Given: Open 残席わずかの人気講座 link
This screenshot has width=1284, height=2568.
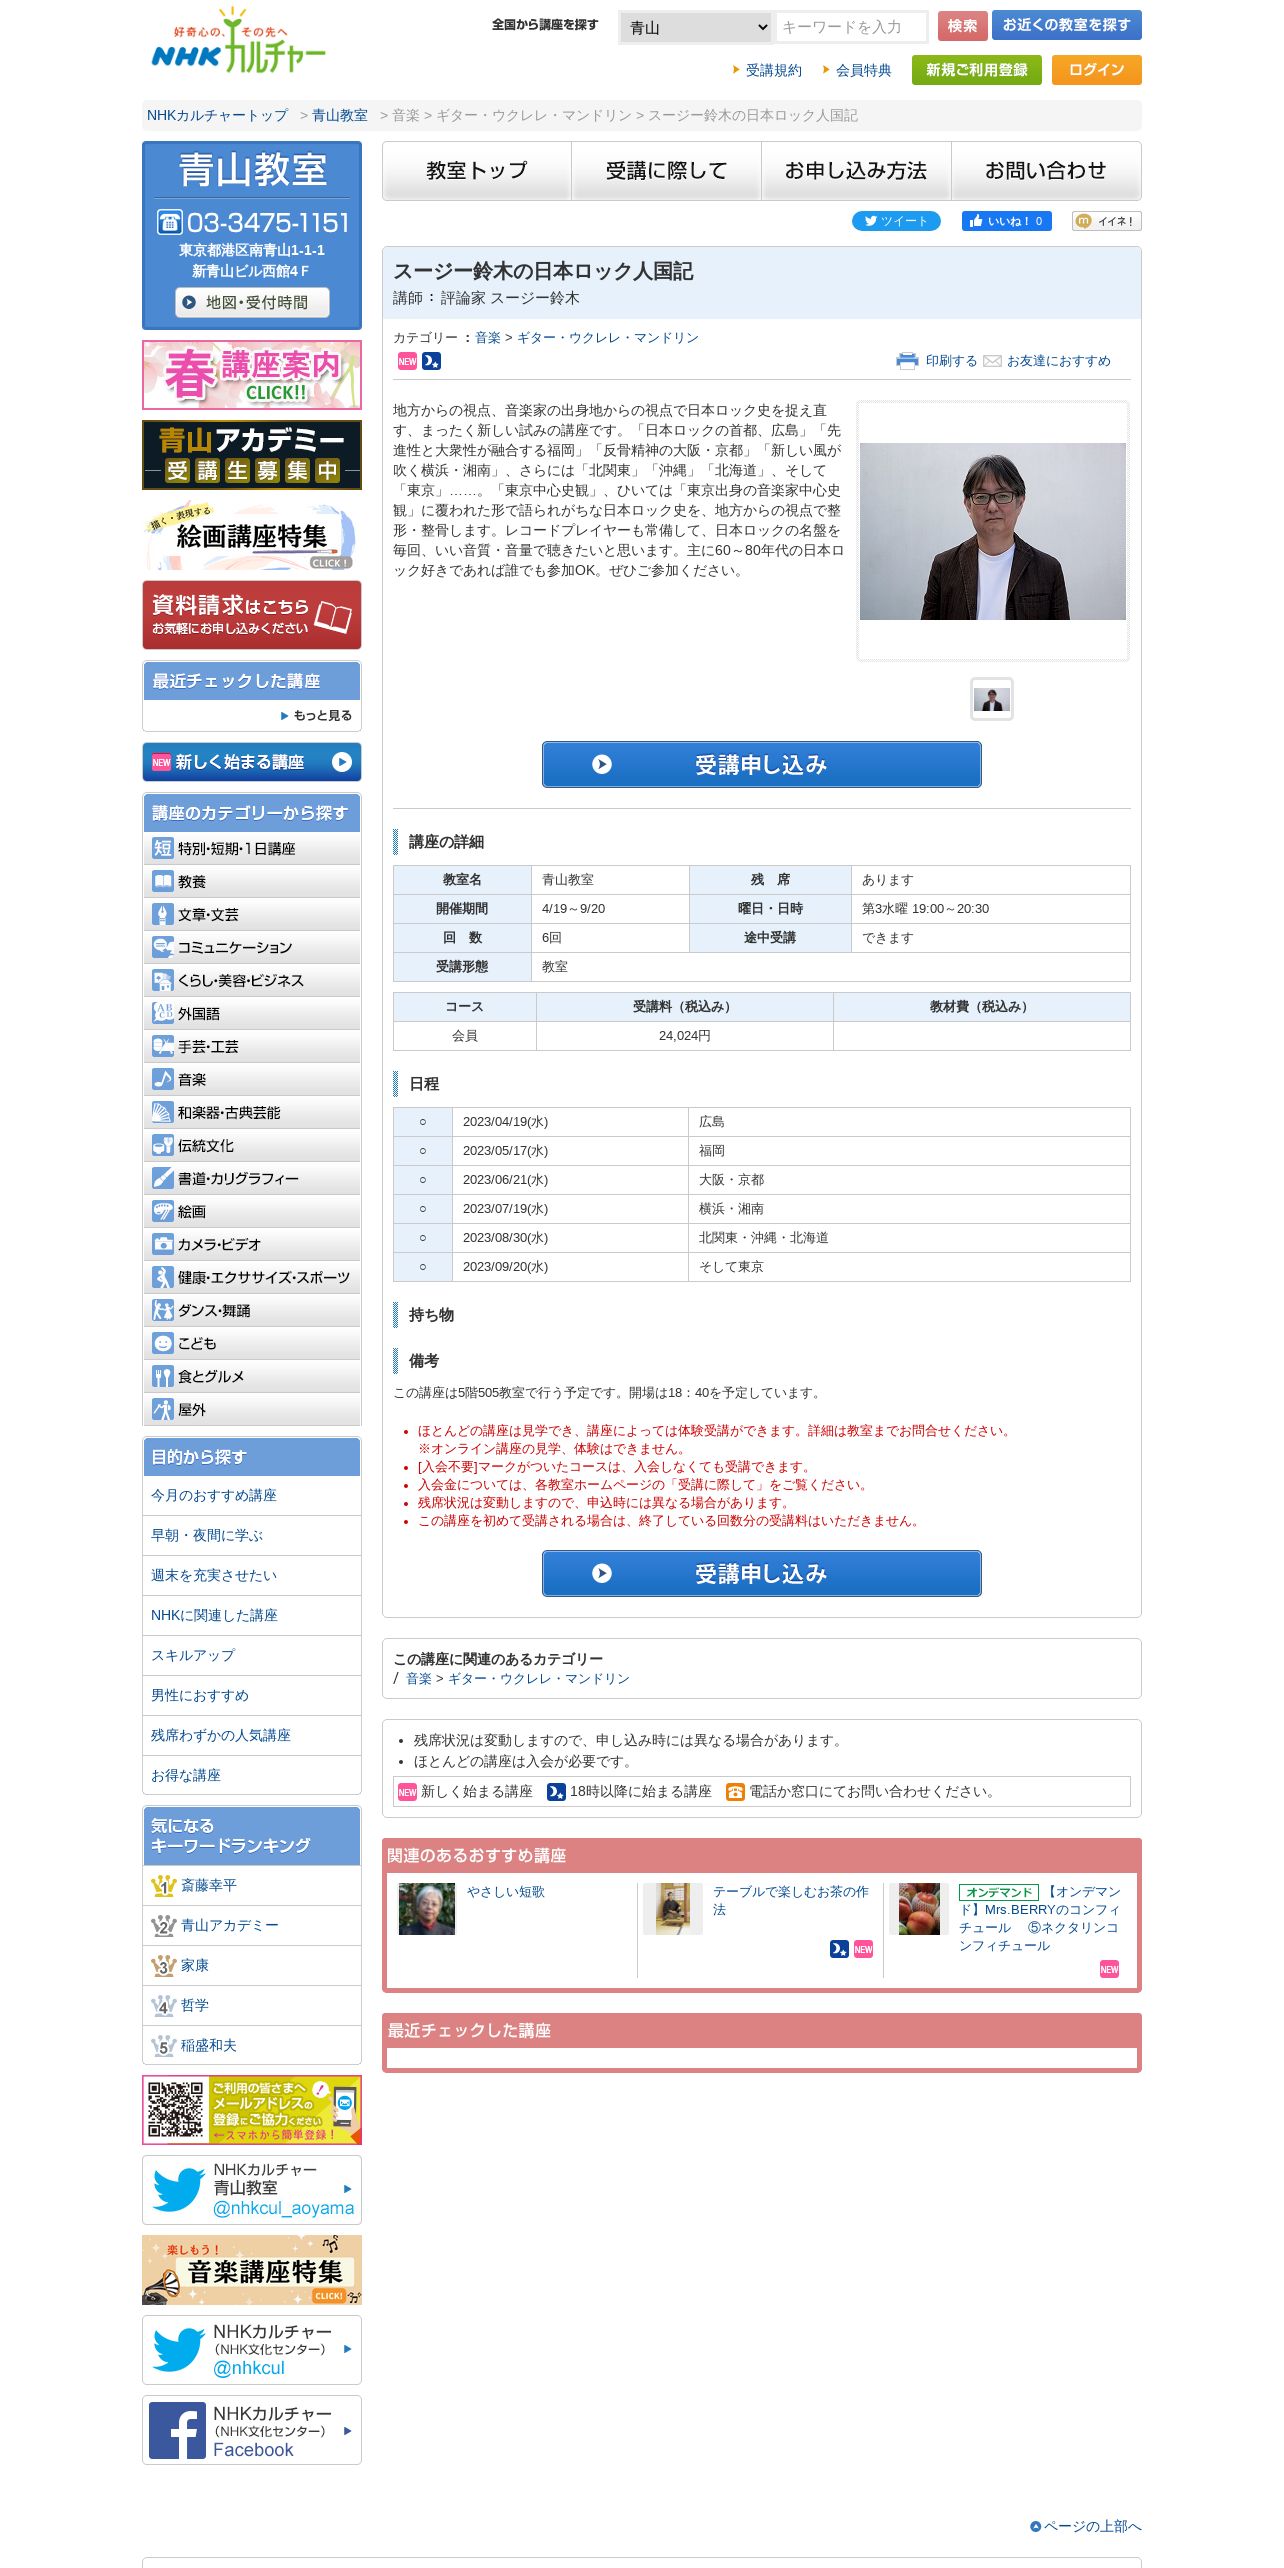Looking at the screenshot, I should 221,1735.
